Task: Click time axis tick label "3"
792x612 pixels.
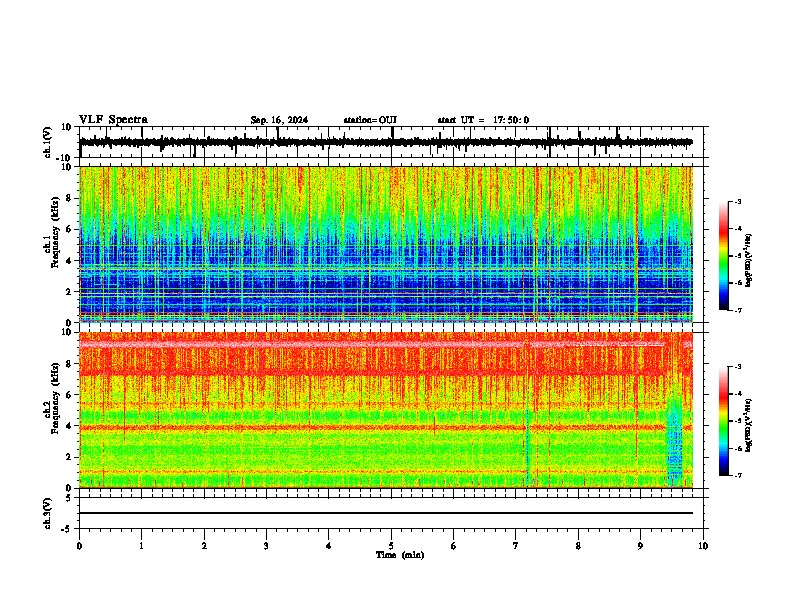Action: [266, 546]
